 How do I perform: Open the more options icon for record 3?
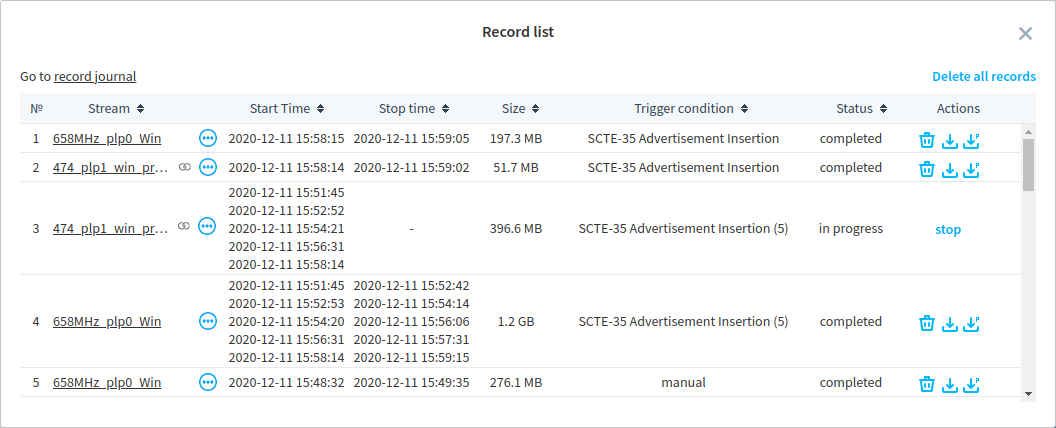tap(208, 227)
